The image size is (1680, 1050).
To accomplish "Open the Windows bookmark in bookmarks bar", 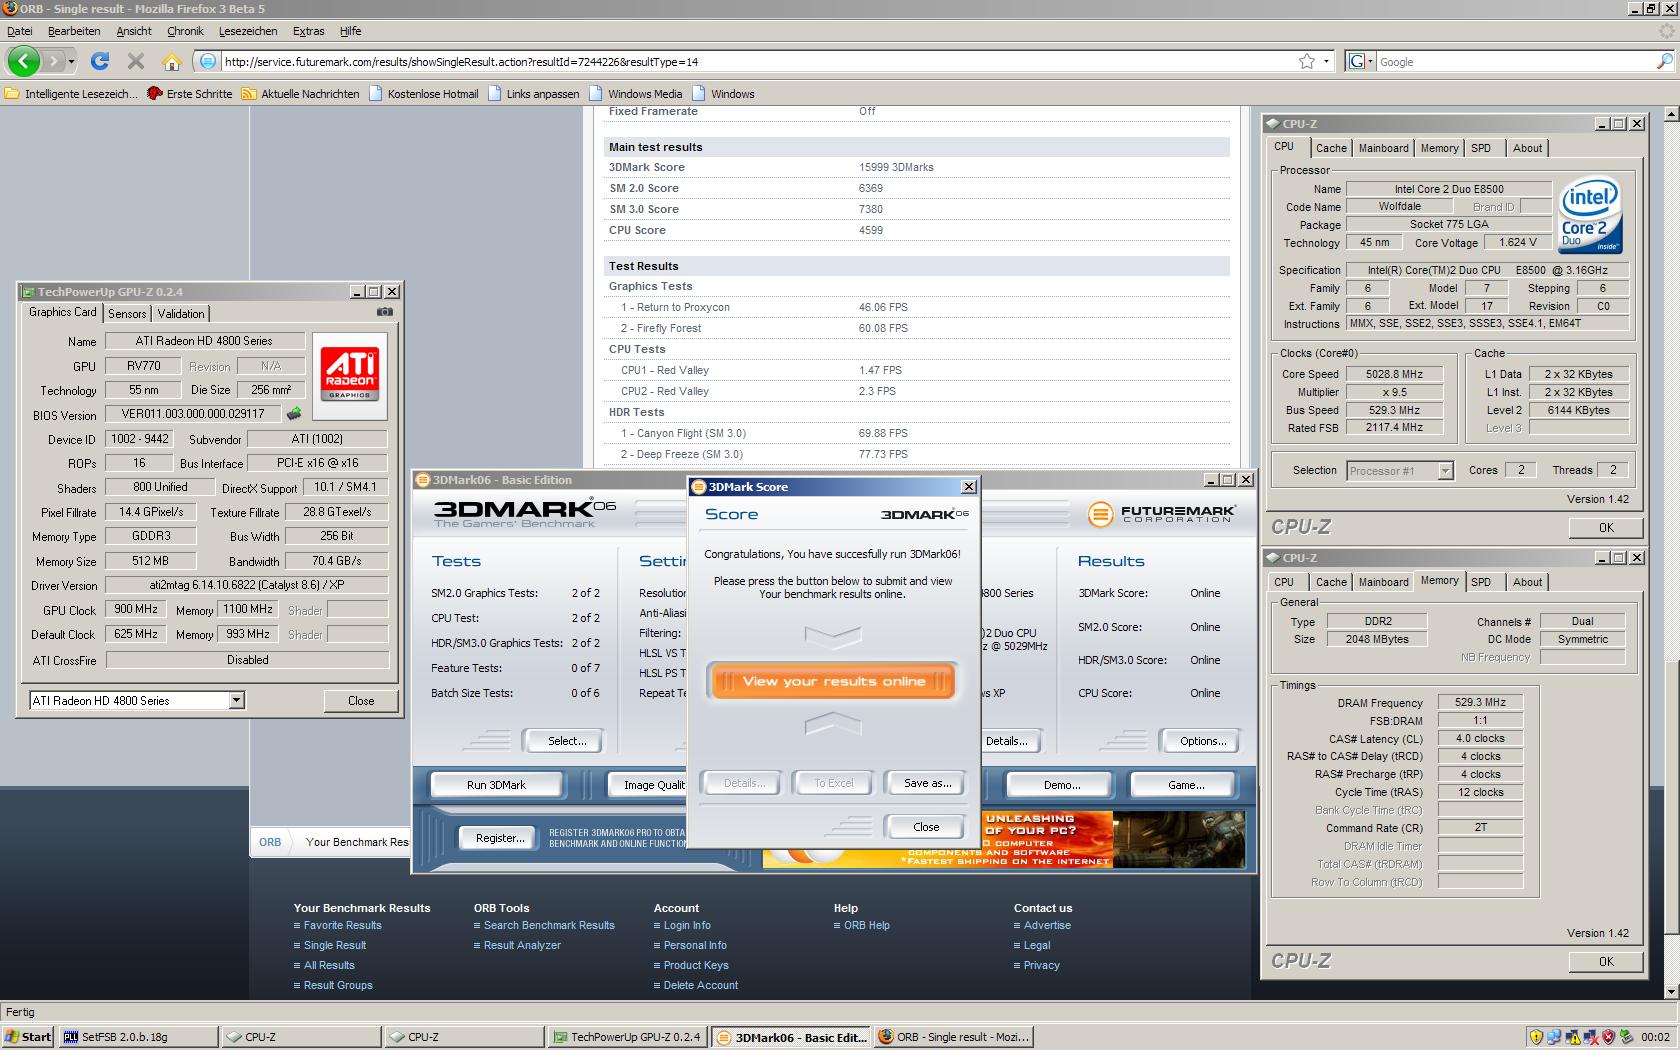I will click(723, 94).
